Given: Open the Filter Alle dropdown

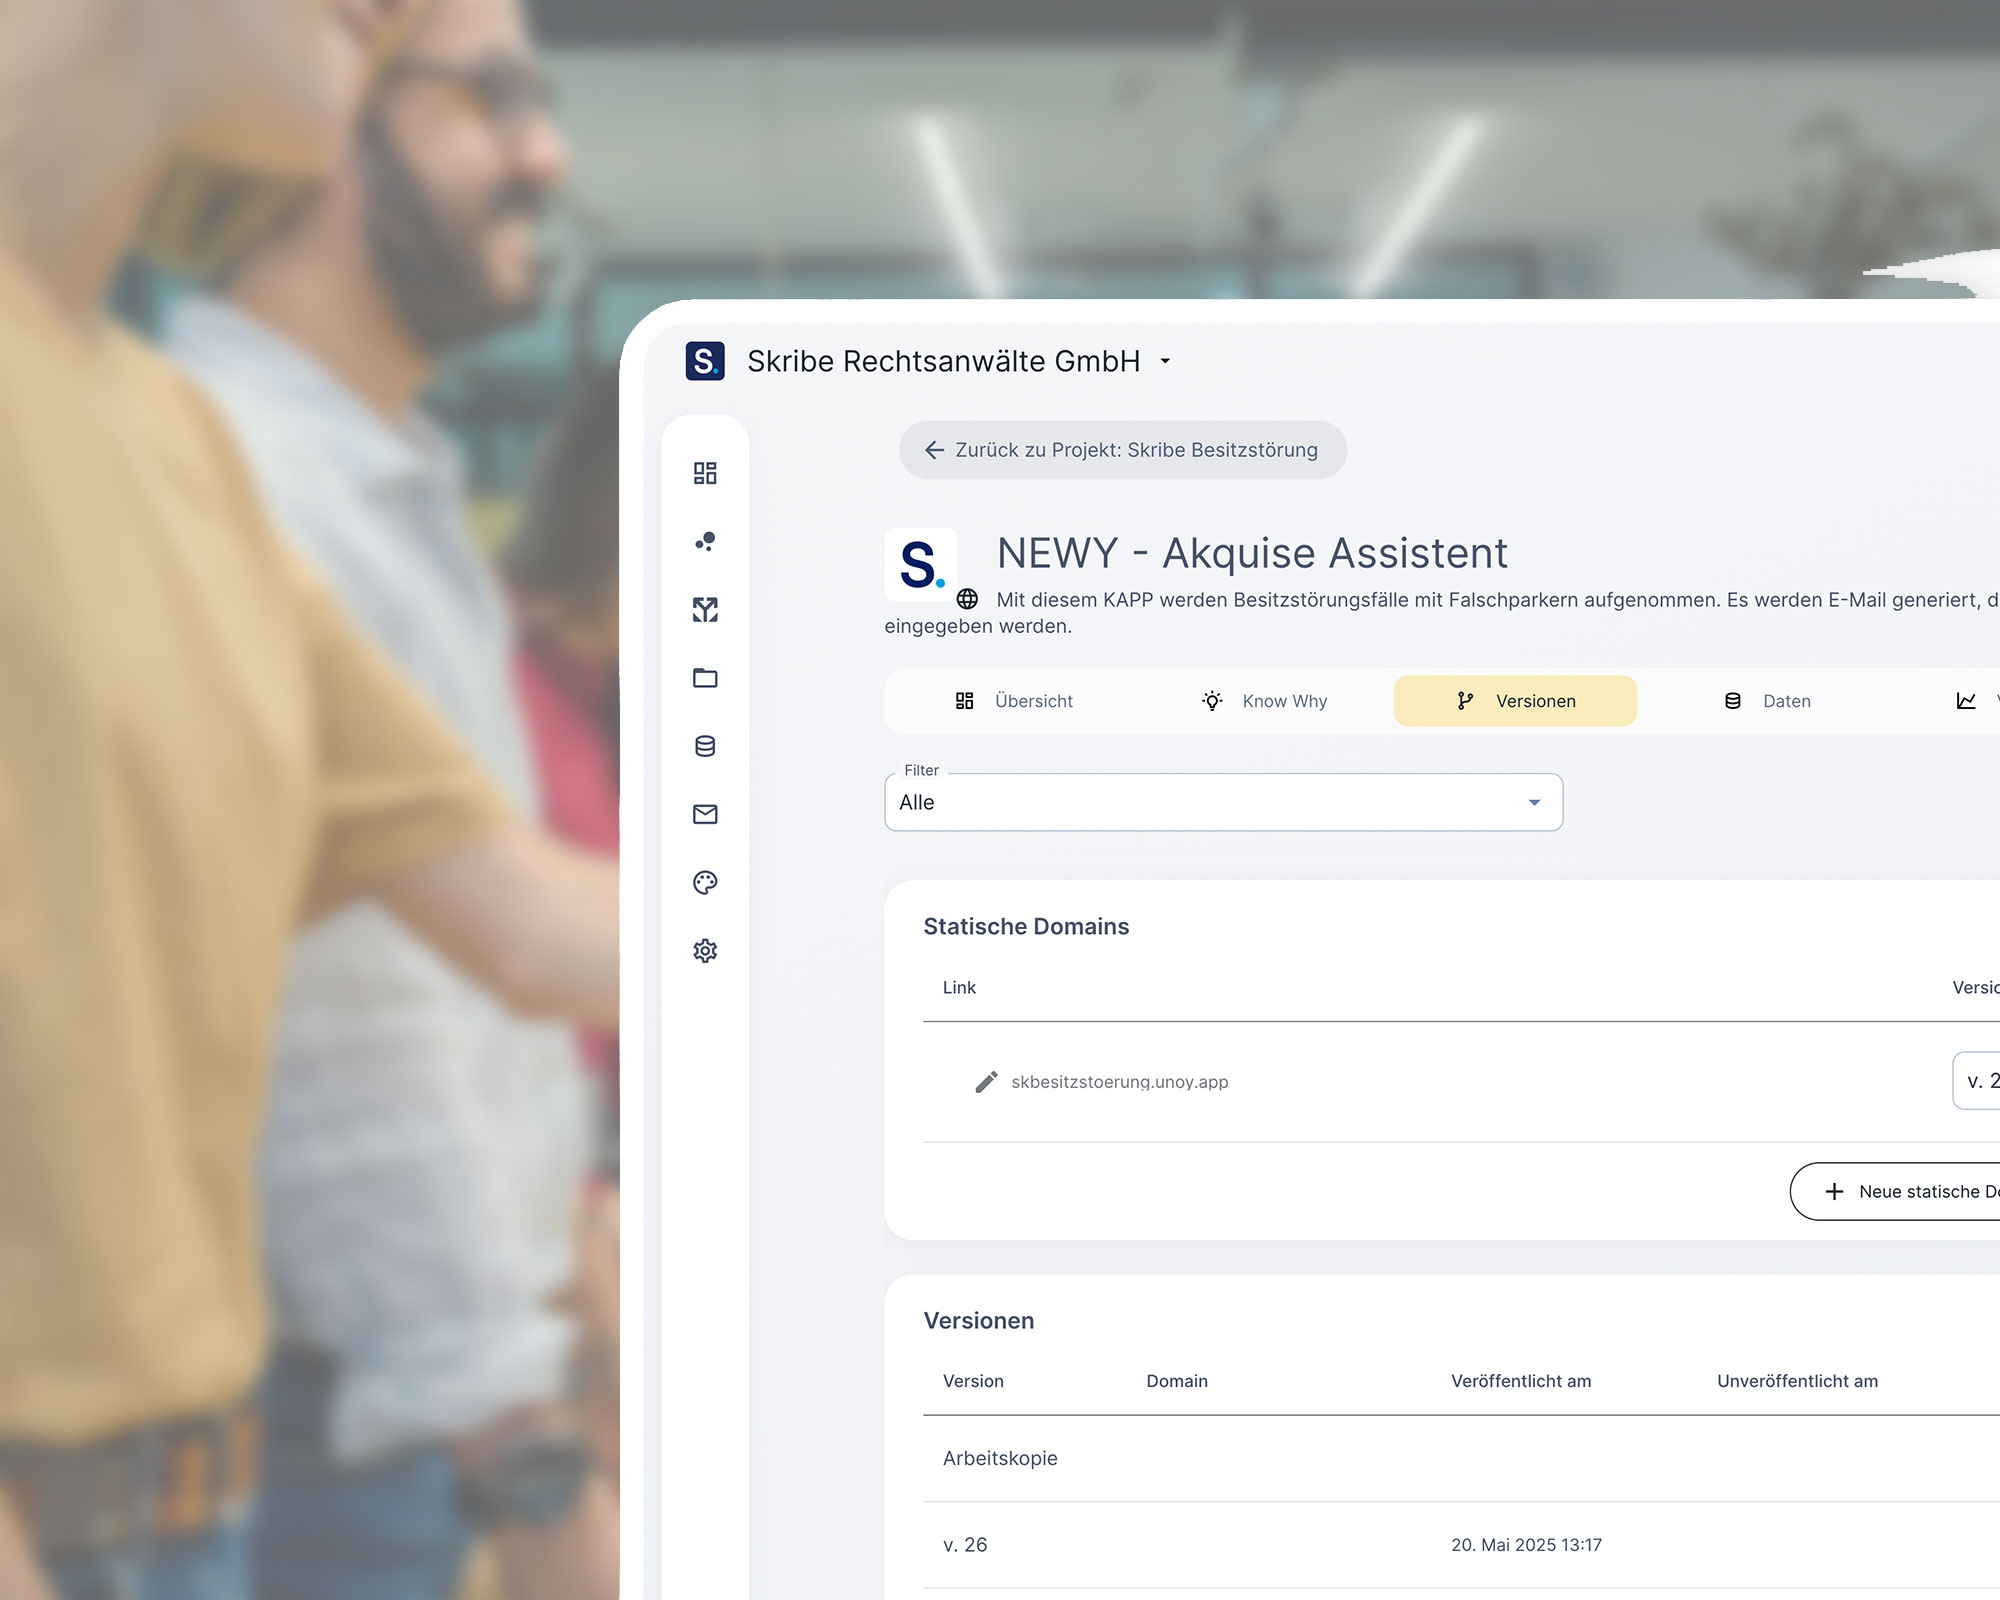Looking at the screenshot, I should [x=1223, y=802].
